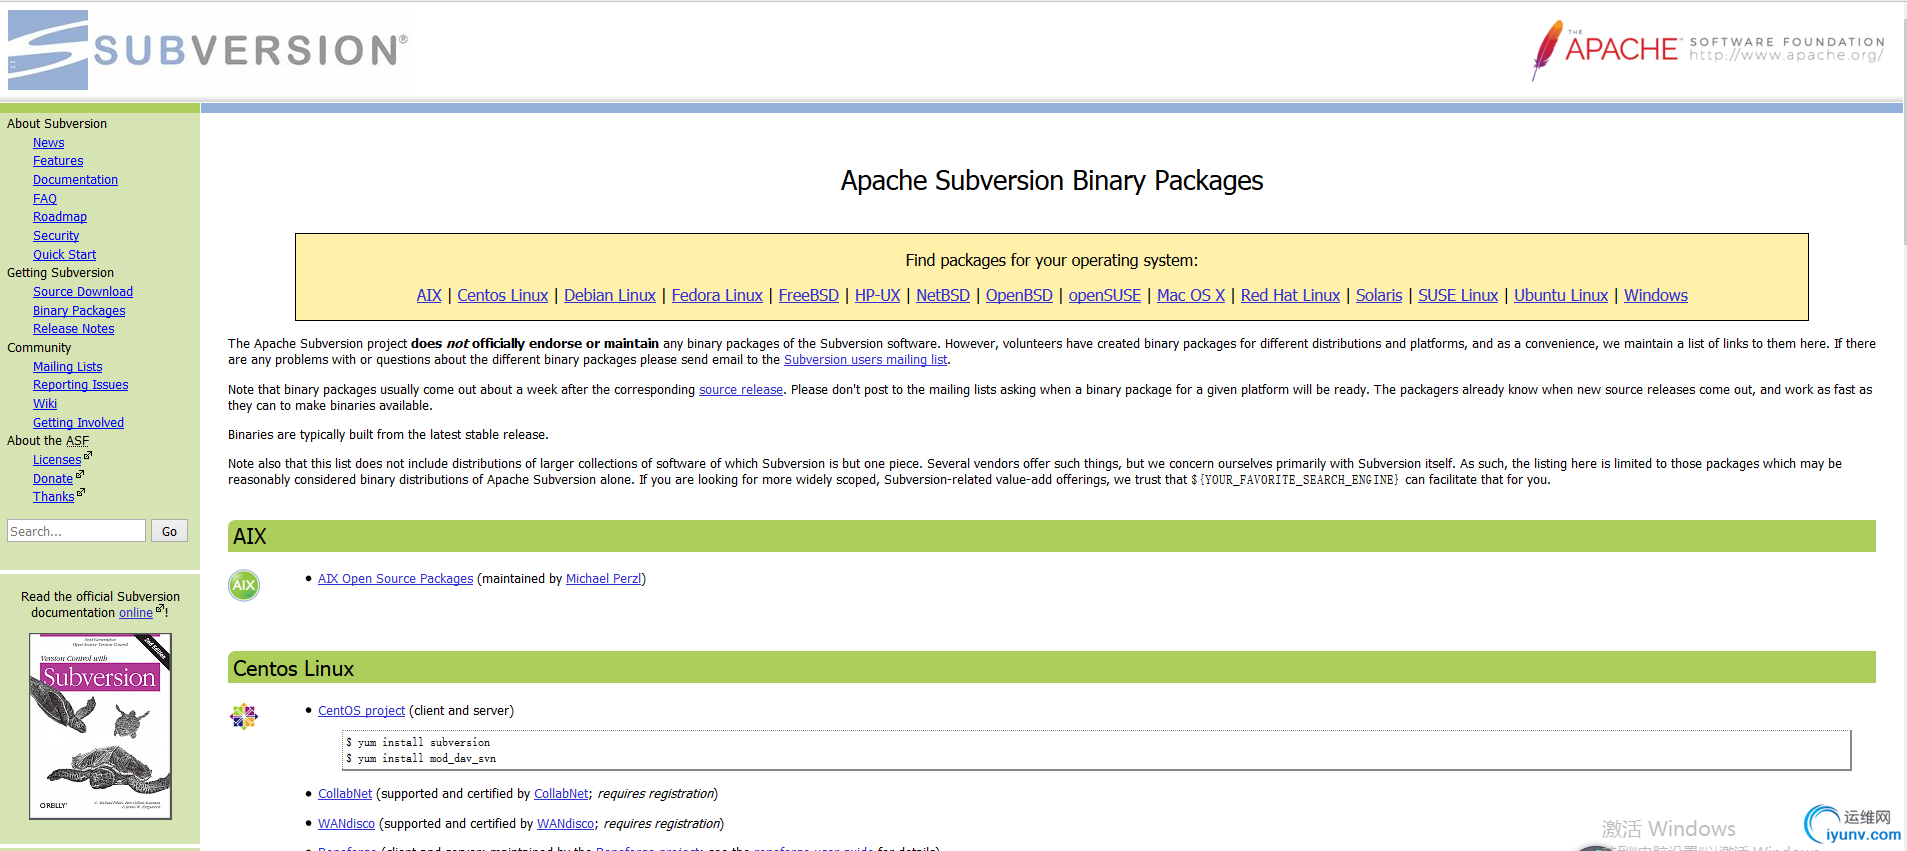The height and width of the screenshot is (851, 1907).
Task: Open WANdisco certified-by link
Action: pyautogui.click(x=565, y=824)
